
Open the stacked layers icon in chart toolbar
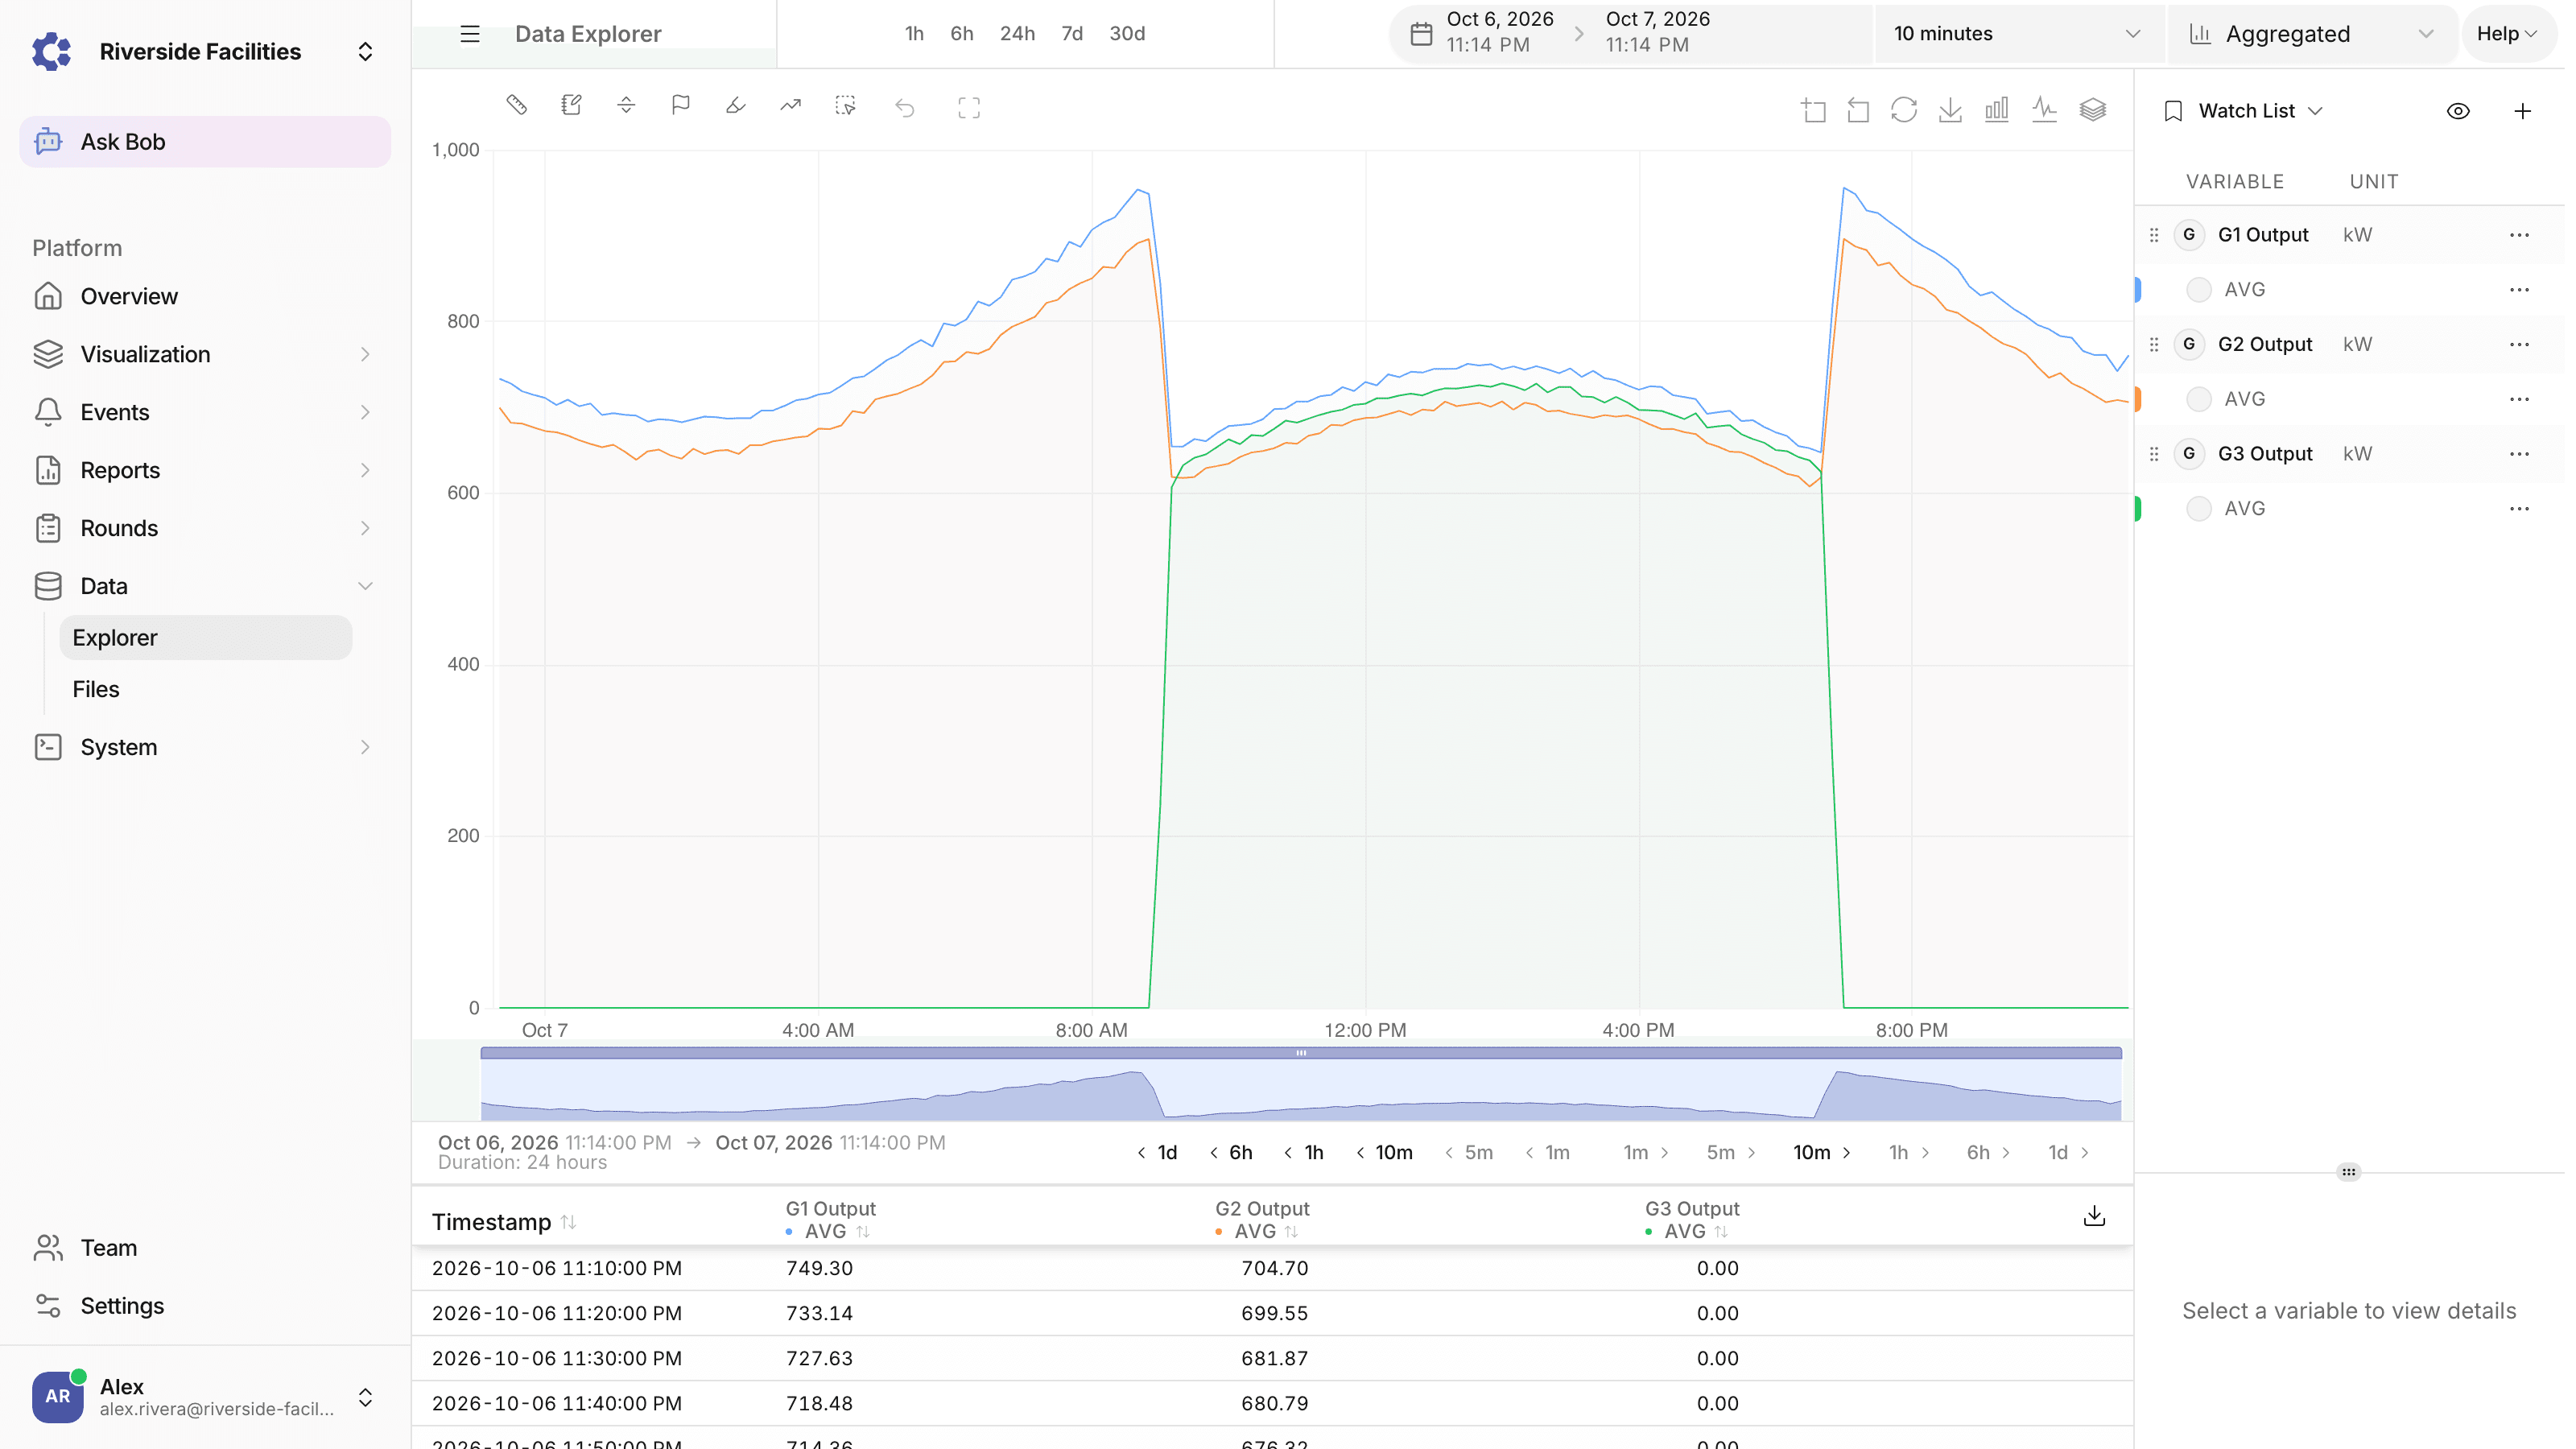(2093, 110)
